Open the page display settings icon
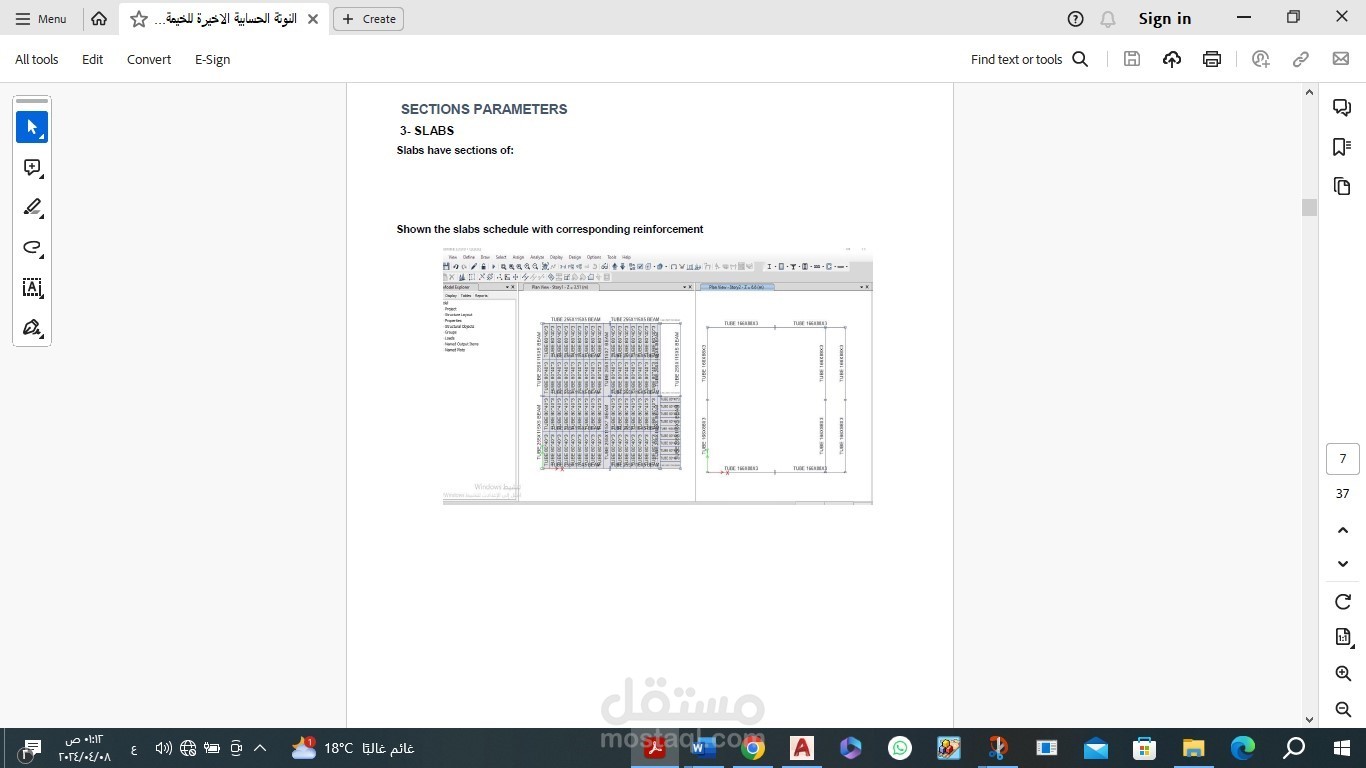This screenshot has width=1366, height=768. 1343,637
